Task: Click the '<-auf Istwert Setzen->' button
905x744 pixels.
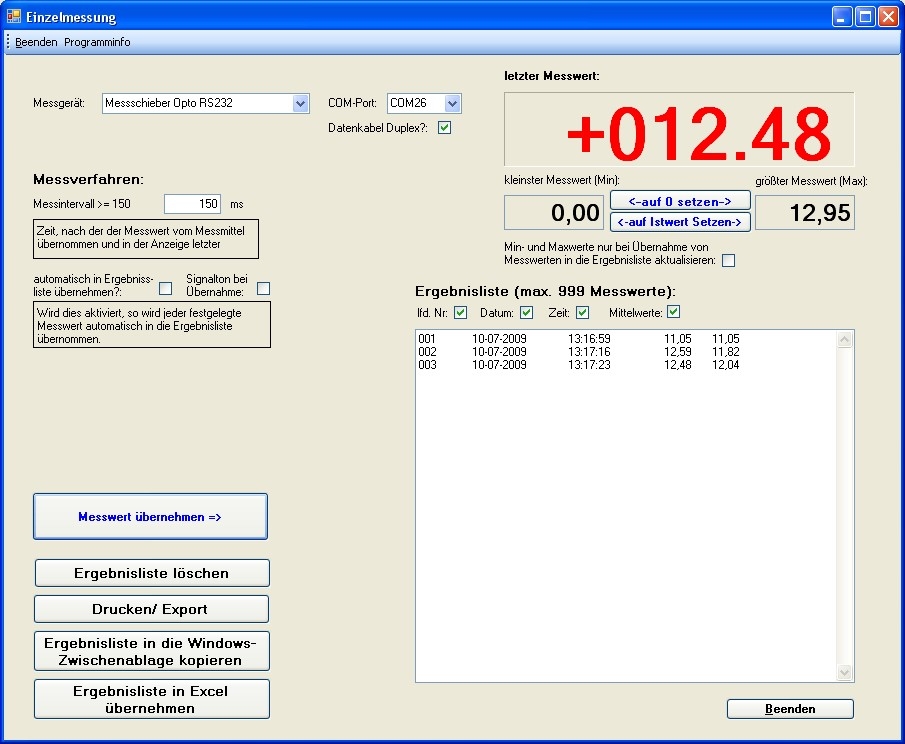Action: pyautogui.click(x=680, y=222)
